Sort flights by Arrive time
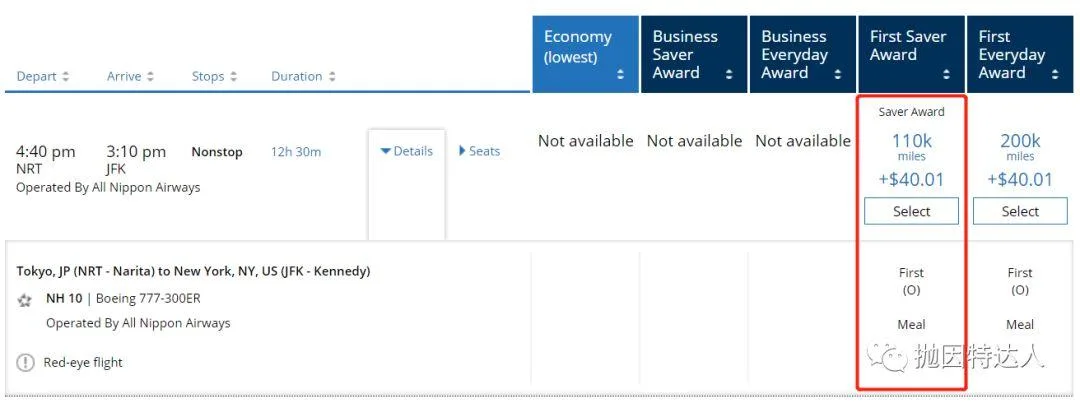This screenshot has width=1080, height=403. (x=130, y=76)
